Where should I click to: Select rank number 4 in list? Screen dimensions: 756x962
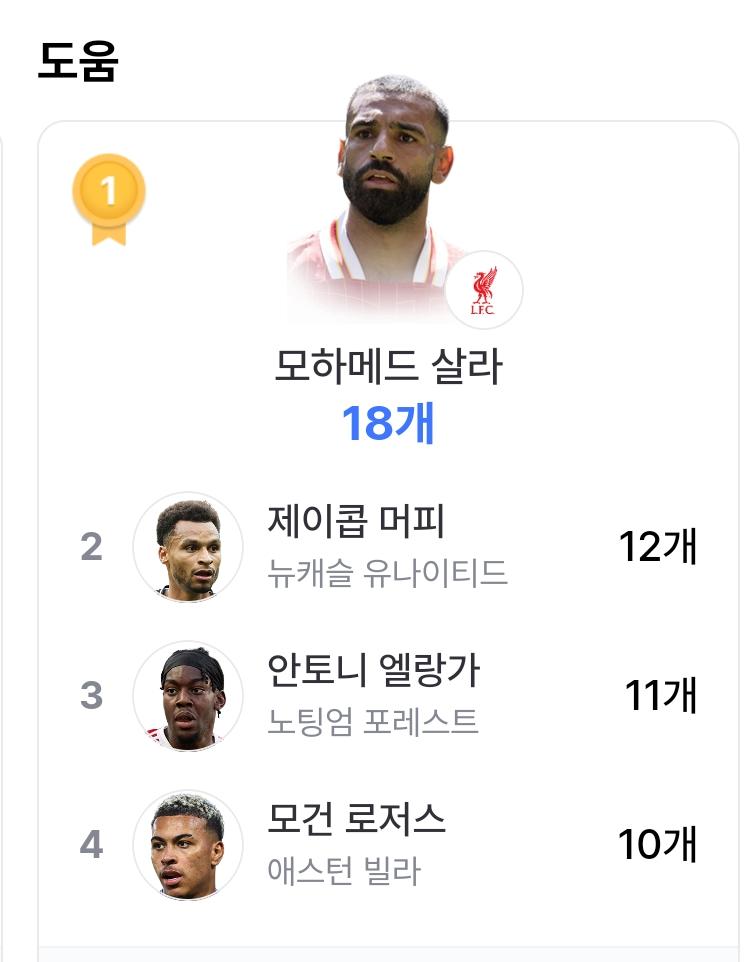tap(91, 845)
